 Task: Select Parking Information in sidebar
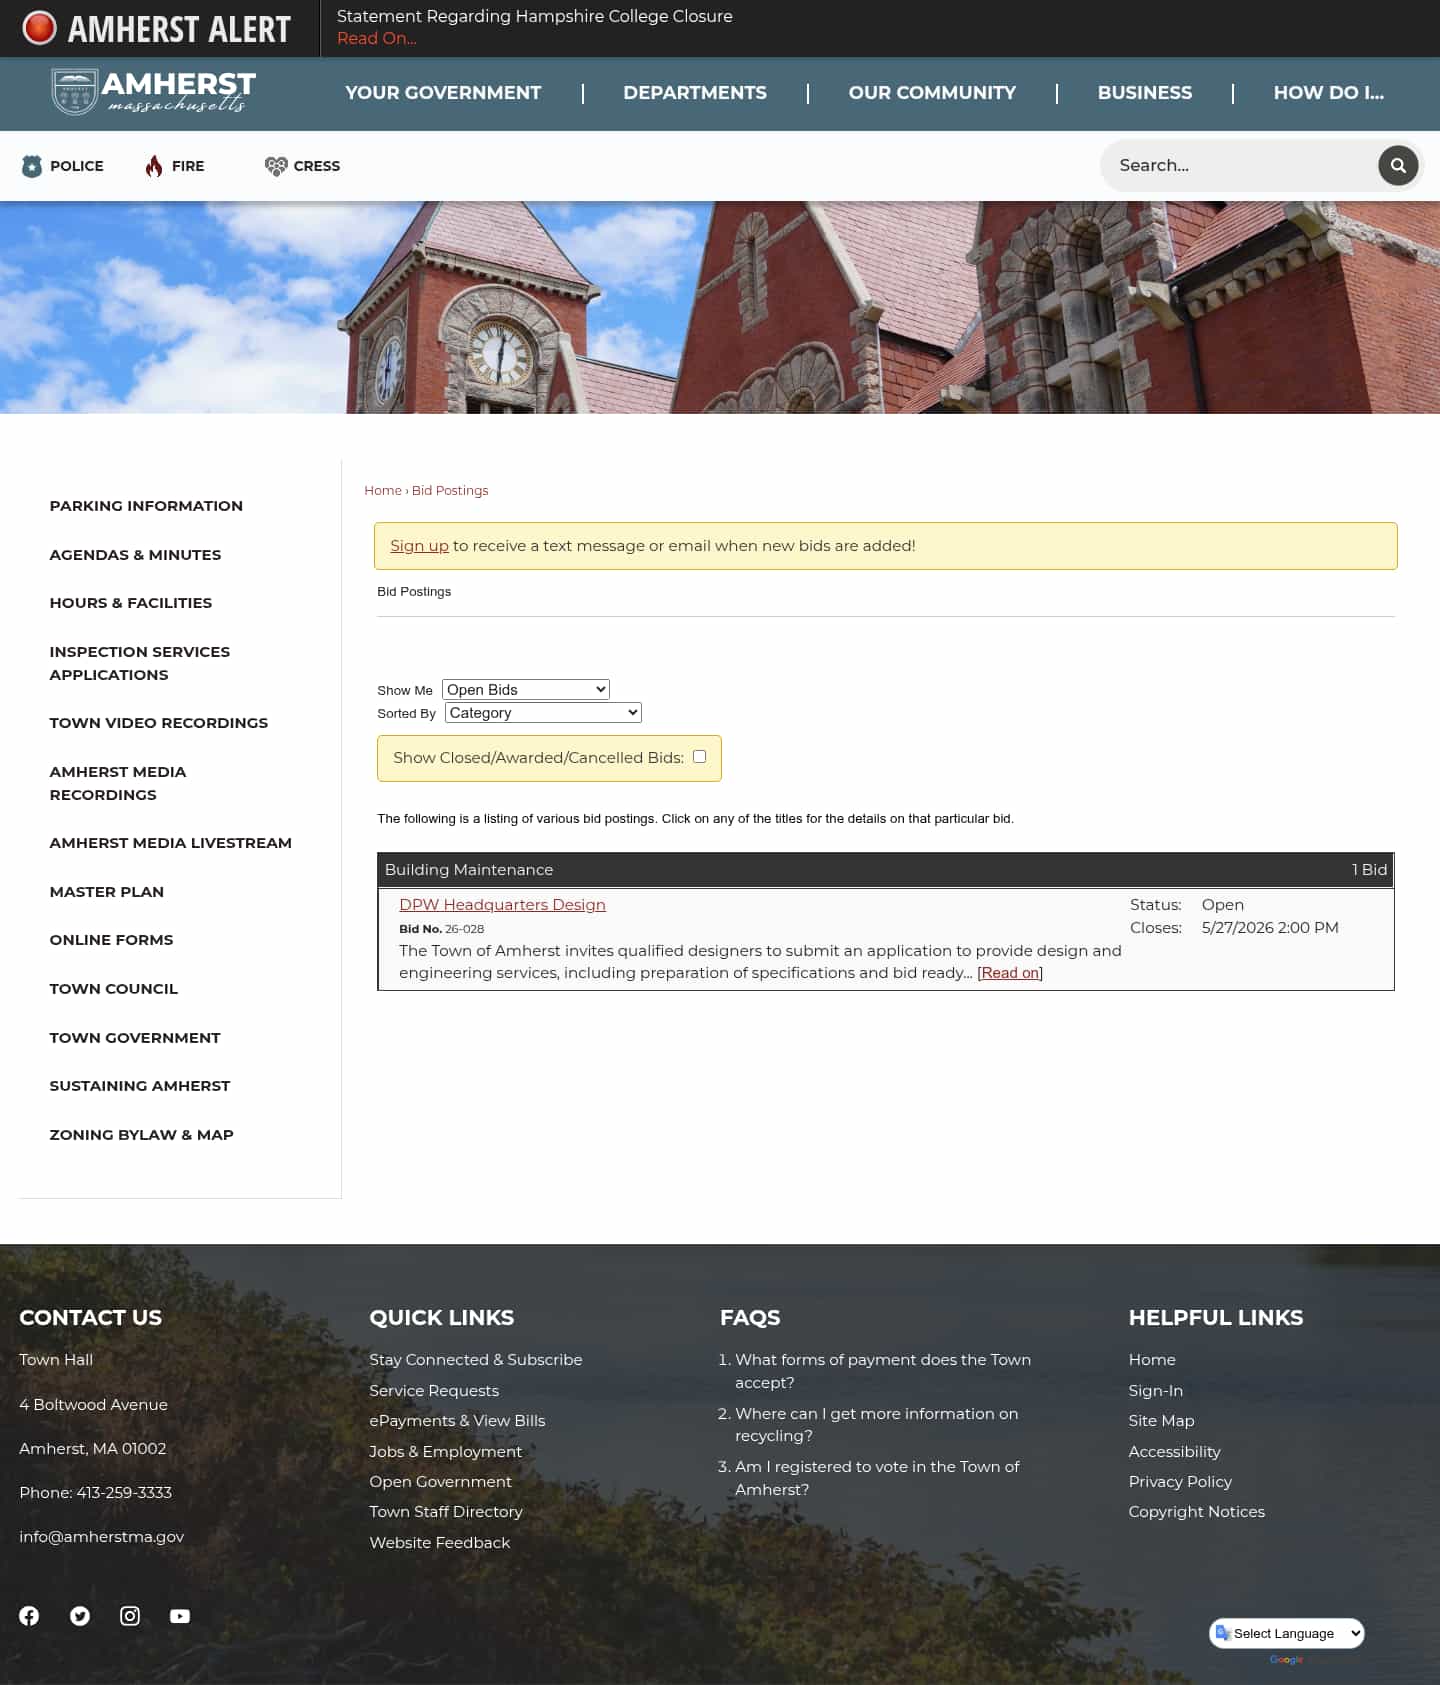tap(146, 506)
